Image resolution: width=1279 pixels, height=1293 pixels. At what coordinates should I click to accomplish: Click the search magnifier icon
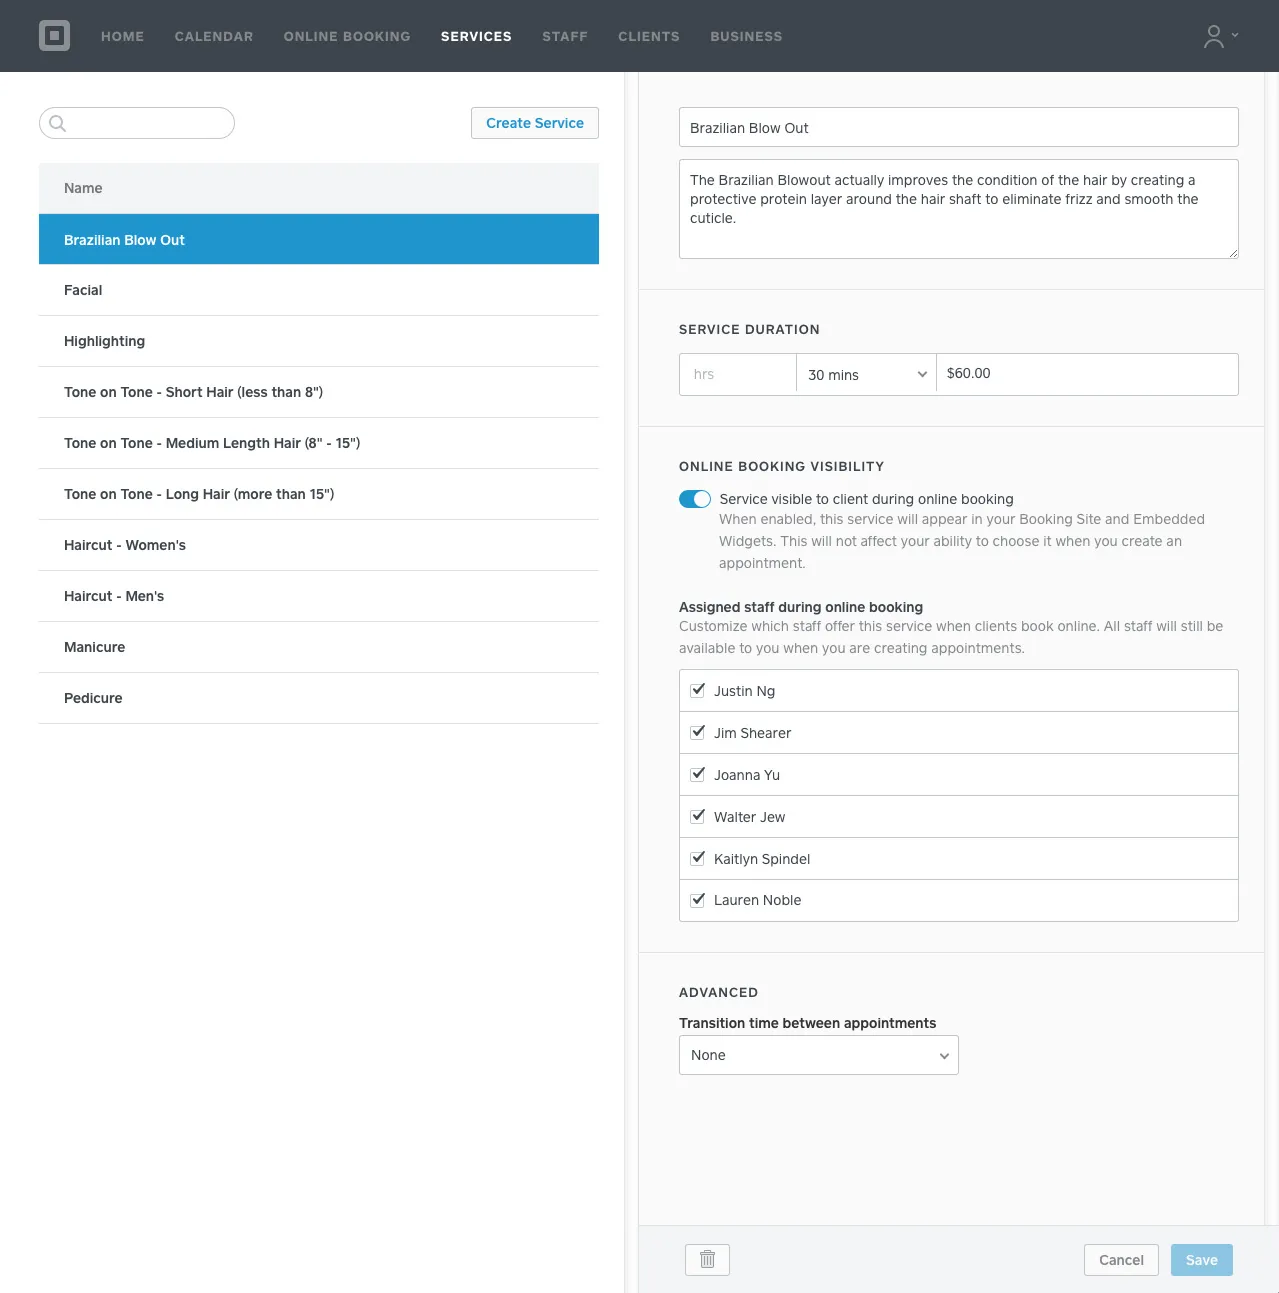point(58,123)
